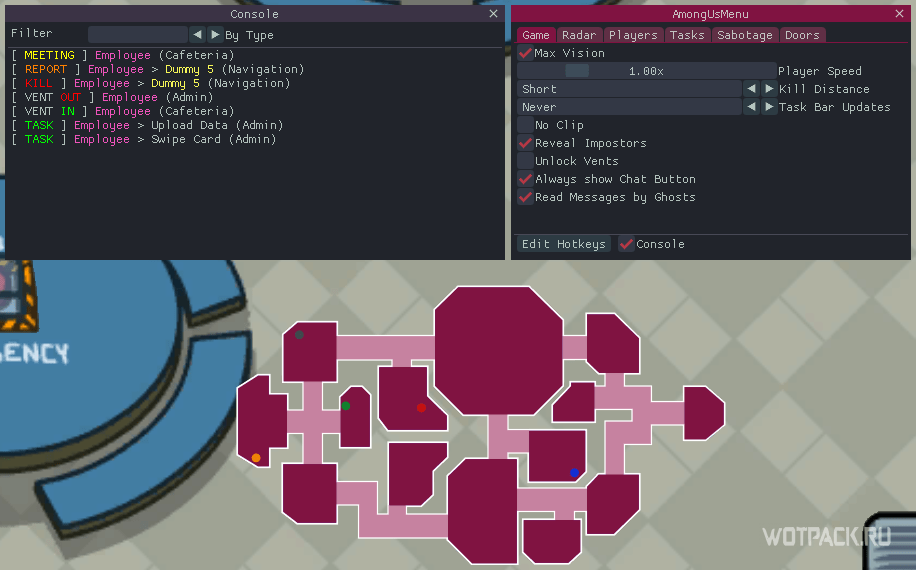Open the Doors tab
Image resolution: width=916 pixels, height=570 pixels.
coord(802,35)
